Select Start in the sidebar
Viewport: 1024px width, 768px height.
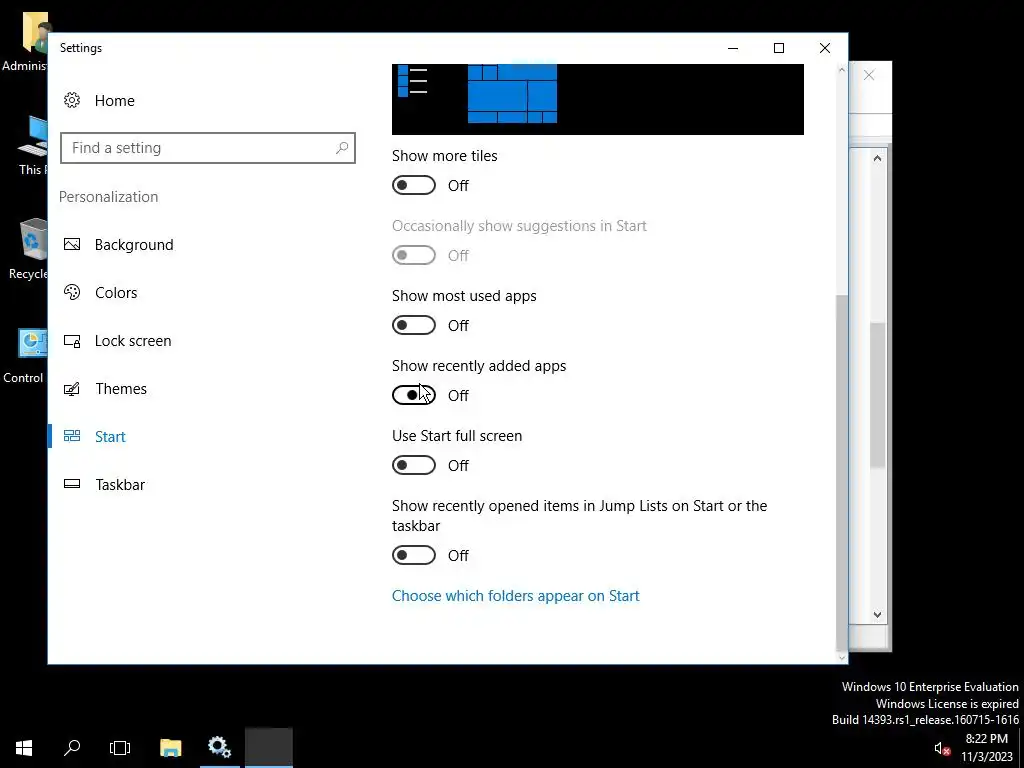point(110,437)
